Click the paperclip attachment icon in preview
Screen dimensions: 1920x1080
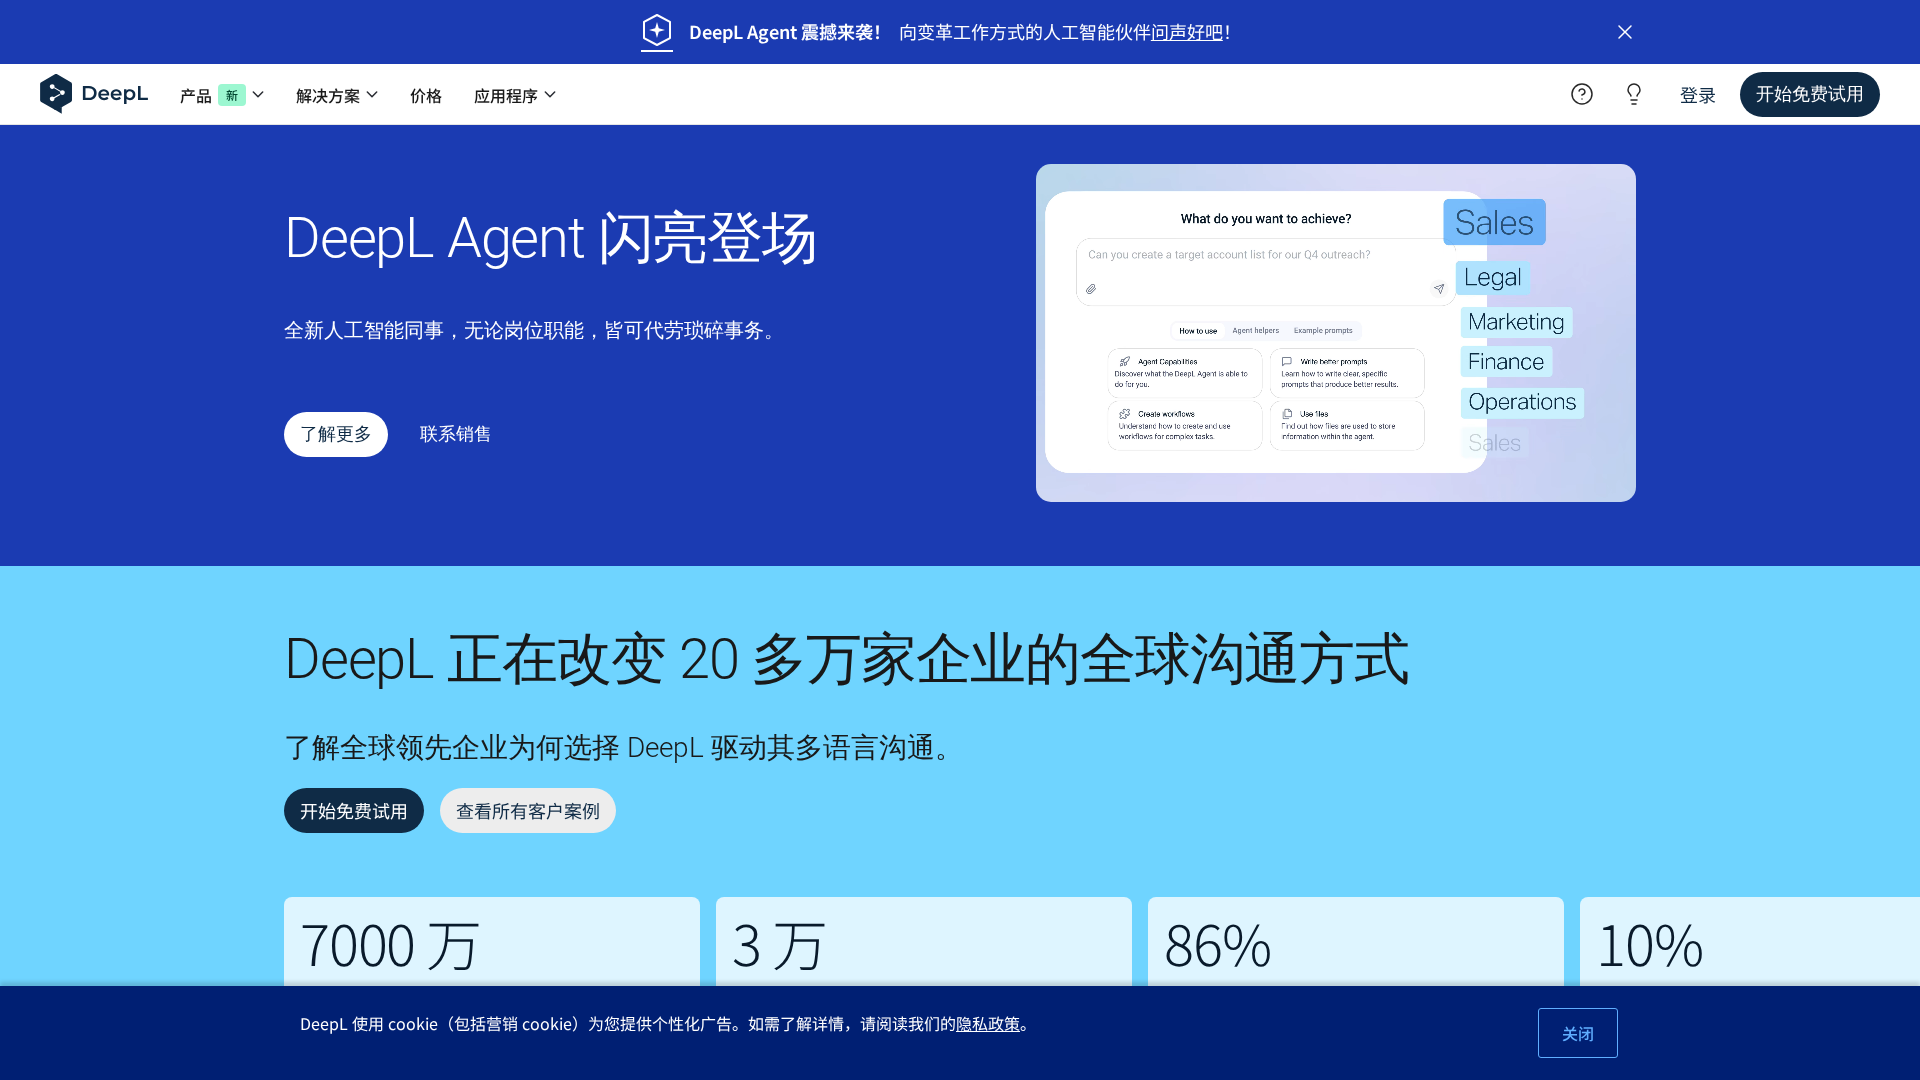point(1091,289)
